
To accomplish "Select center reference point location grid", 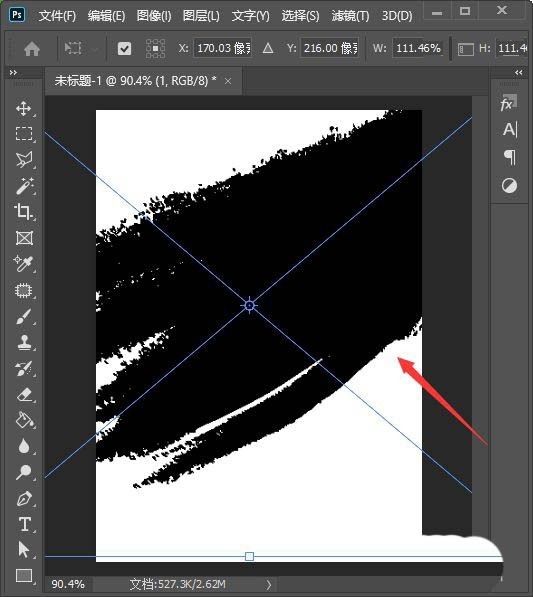I will [x=155, y=48].
